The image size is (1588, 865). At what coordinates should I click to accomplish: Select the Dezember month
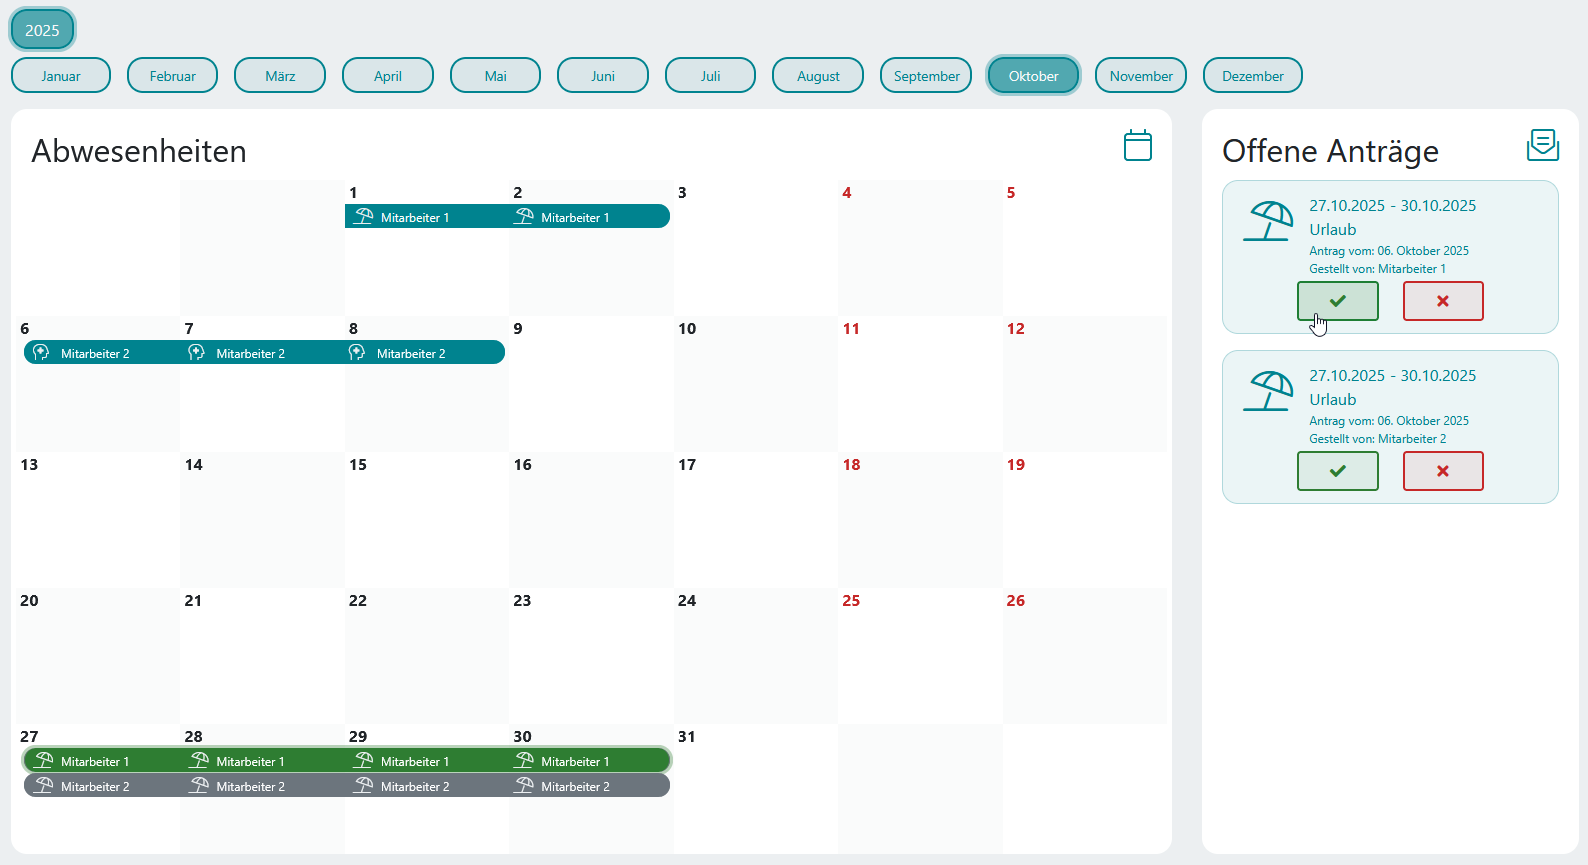coord(1252,76)
